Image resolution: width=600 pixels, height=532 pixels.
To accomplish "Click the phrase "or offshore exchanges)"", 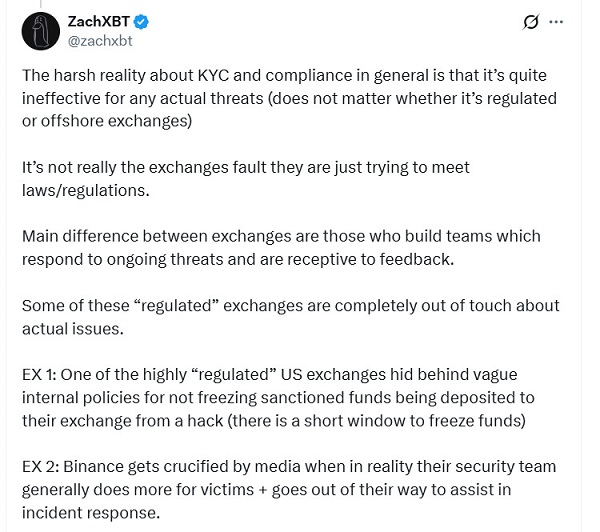I will tap(103, 121).
